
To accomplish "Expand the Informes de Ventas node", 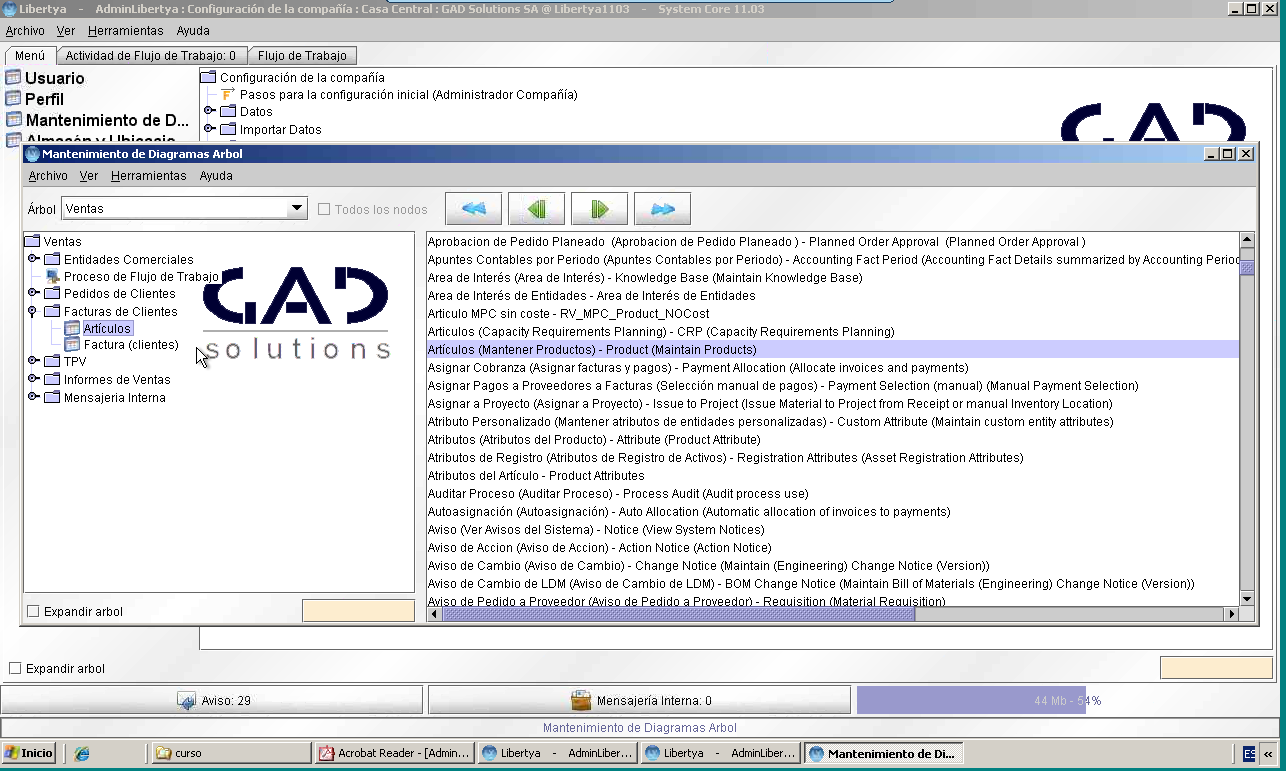I will (33, 379).
